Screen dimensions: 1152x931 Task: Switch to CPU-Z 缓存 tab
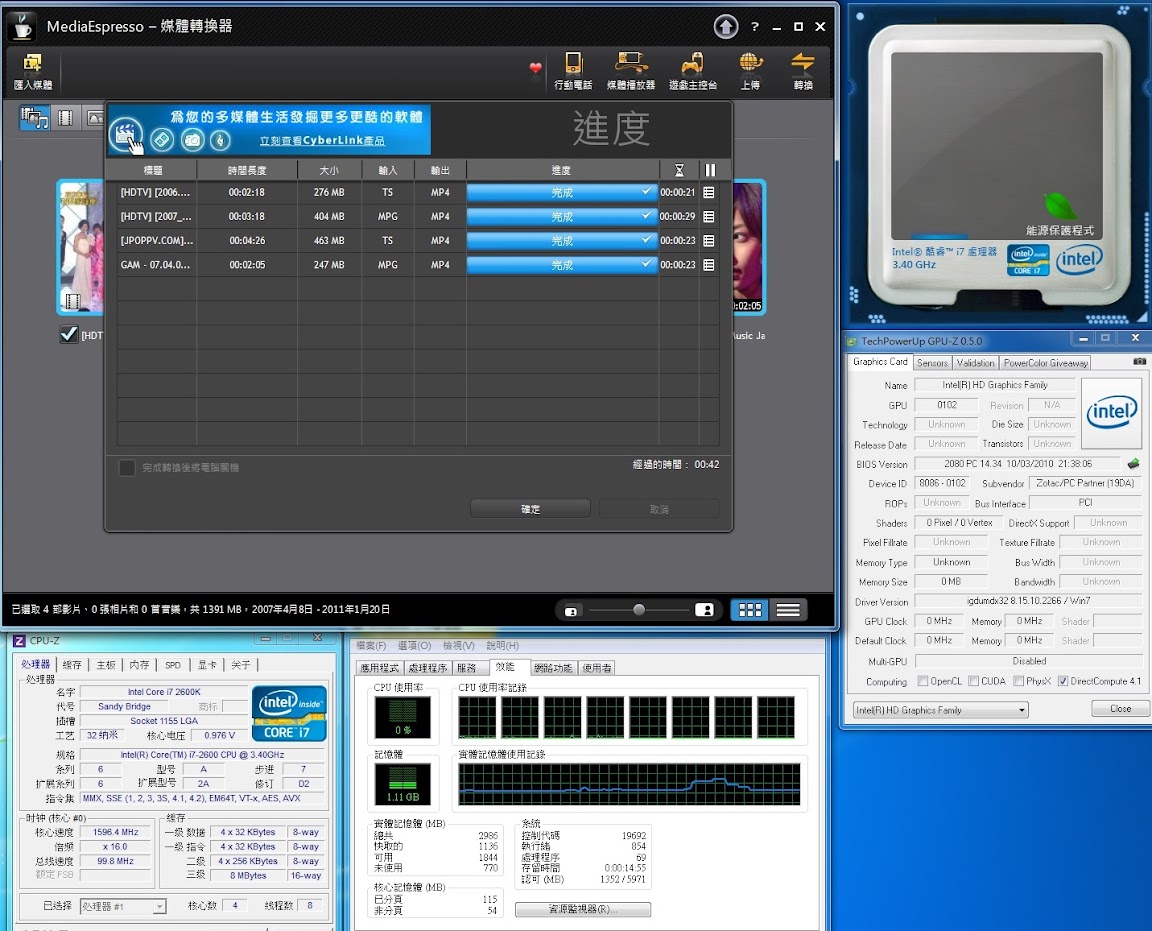click(x=72, y=665)
